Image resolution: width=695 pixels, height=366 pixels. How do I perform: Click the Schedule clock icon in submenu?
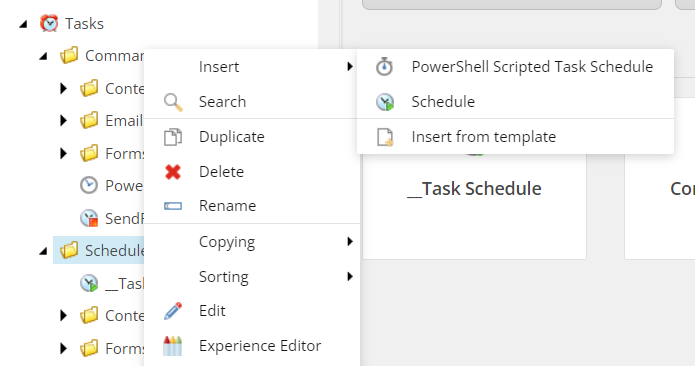[385, 102]
